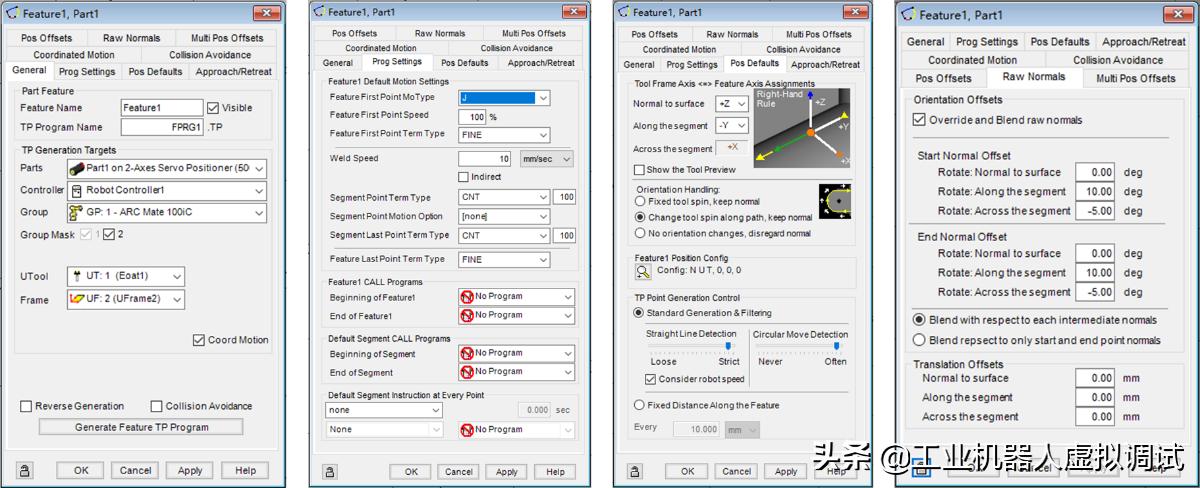This screenshot has height=488, width=1200.
Task: Open Coordinated Motion tab in General window
Action: click(x=74, y=55)
